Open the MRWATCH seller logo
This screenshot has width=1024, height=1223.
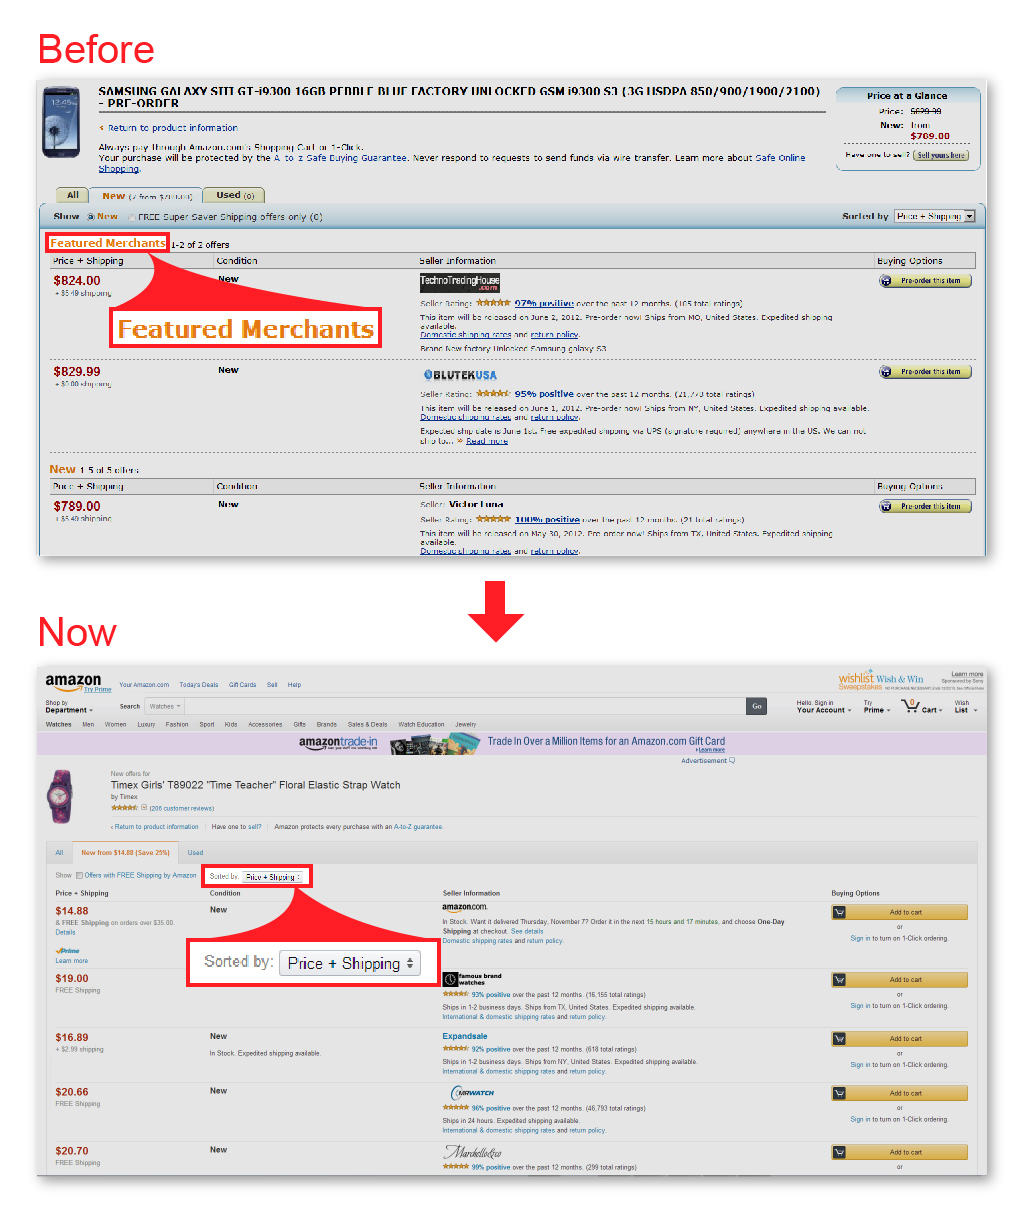[x=472, y=1093]
